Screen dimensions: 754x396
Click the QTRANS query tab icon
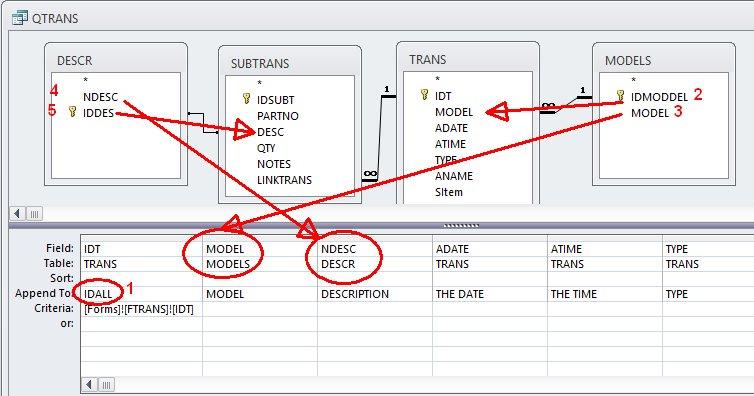tap(20, 18)
